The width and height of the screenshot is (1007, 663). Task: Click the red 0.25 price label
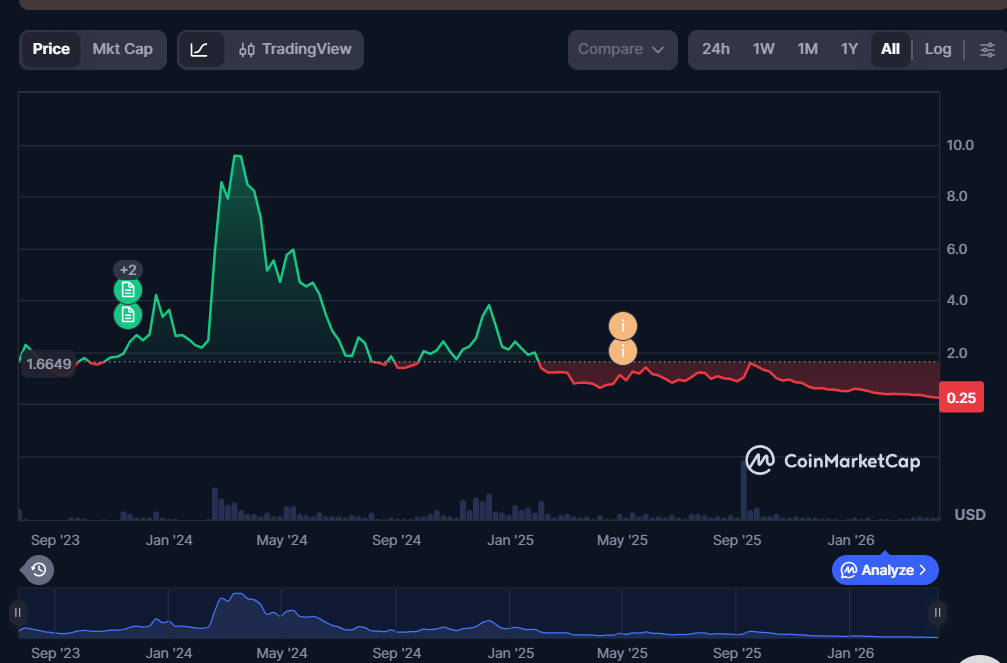961,397
